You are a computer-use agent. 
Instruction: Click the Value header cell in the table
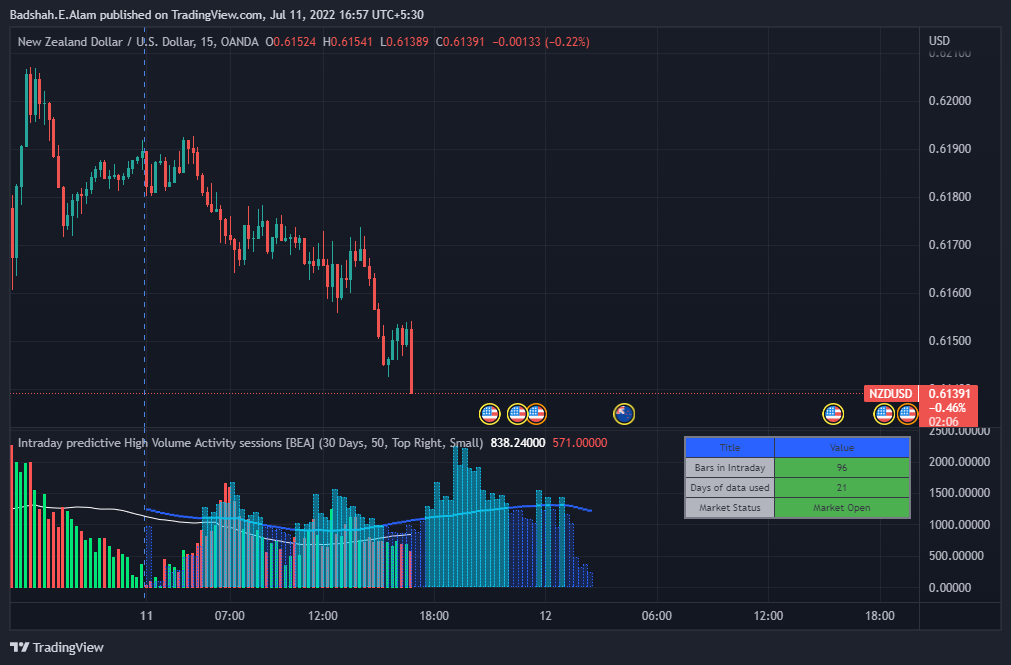coord(842,448)
